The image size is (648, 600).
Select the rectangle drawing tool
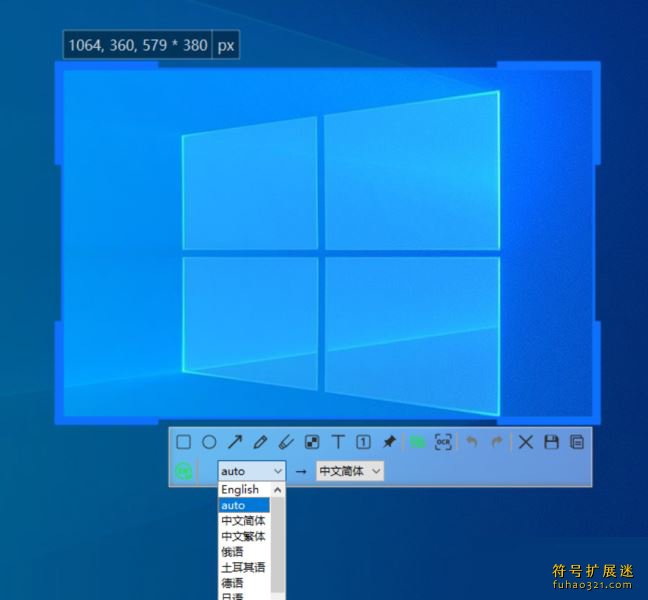point(184,442)
